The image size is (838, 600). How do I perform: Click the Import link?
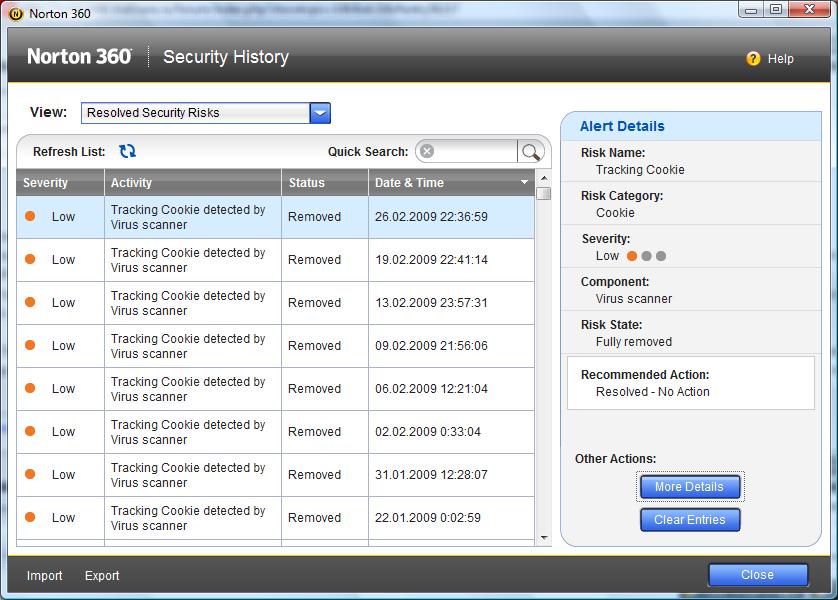44,575
